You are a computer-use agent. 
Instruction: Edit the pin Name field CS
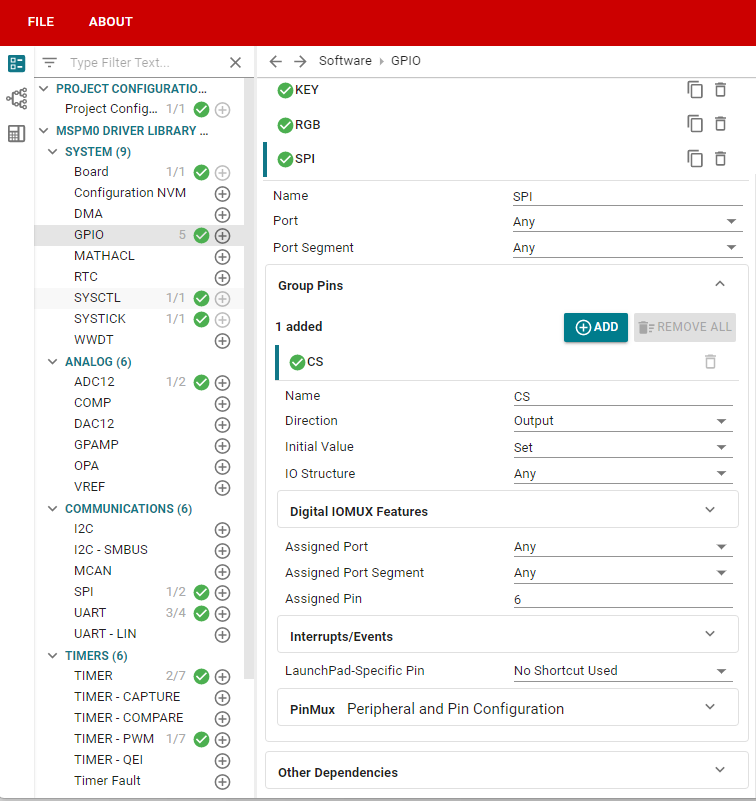coord(623,397)
